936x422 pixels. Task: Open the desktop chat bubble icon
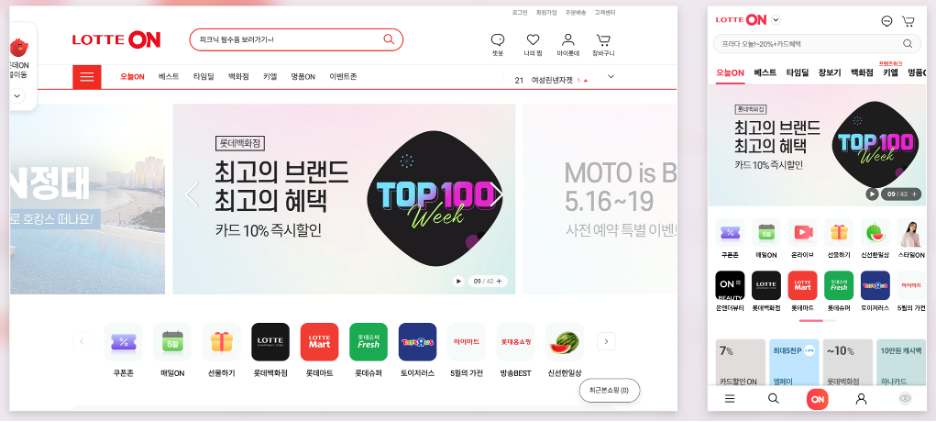(497, 40)
